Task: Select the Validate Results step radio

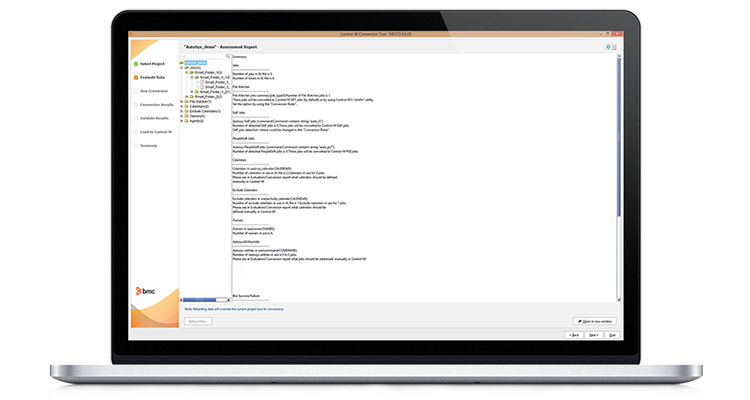Action: [135, 118]
